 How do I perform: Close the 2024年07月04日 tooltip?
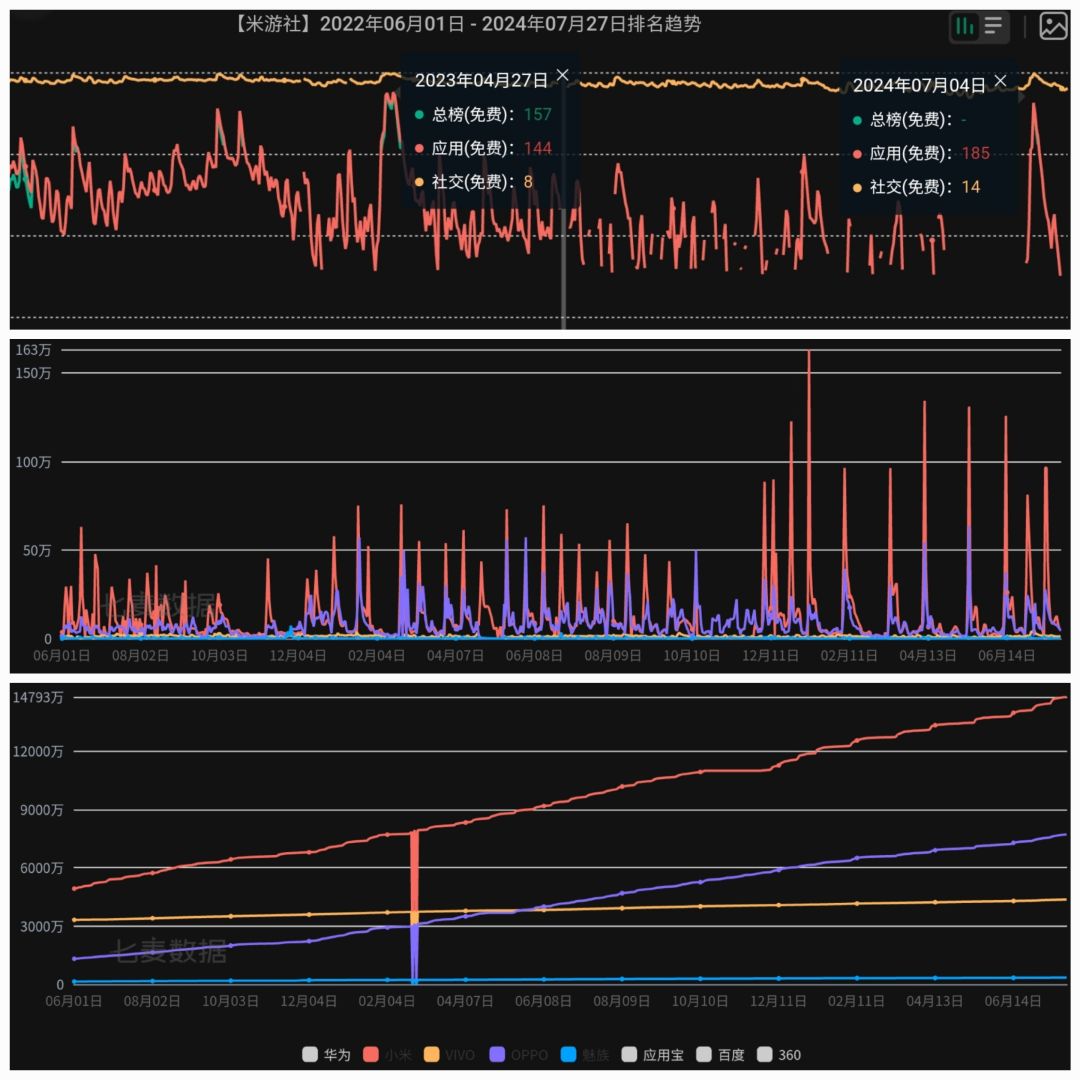(1001, 81)
